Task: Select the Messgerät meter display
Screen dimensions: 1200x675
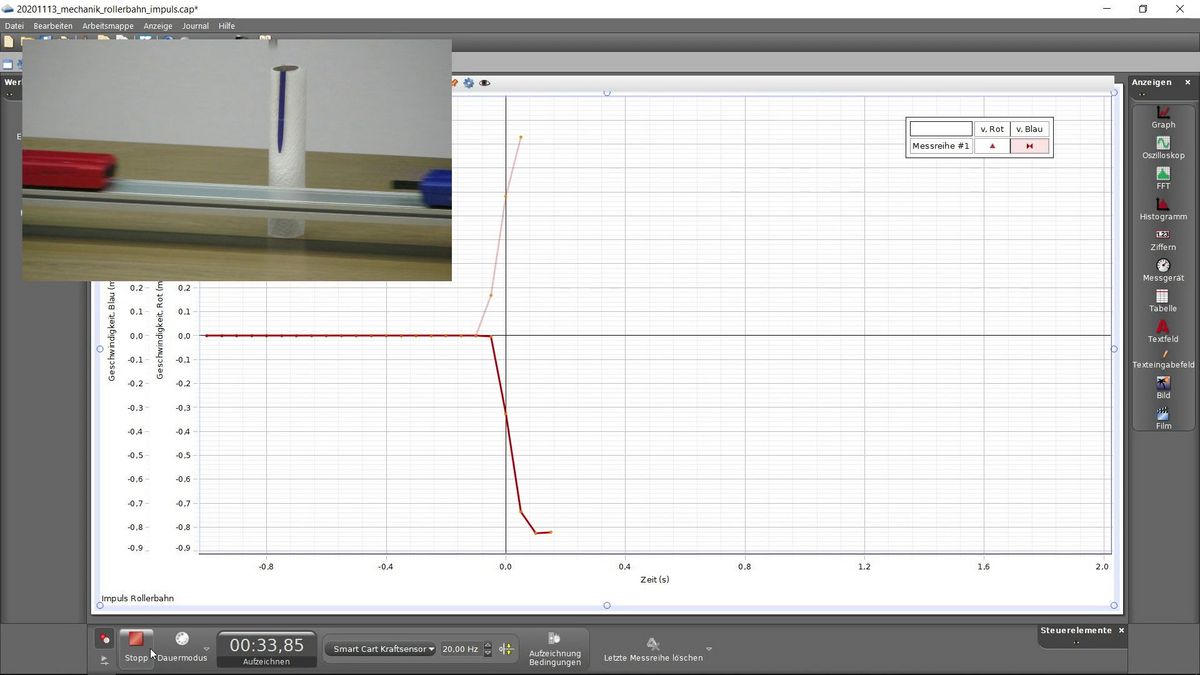Action: coord(1163,270)
